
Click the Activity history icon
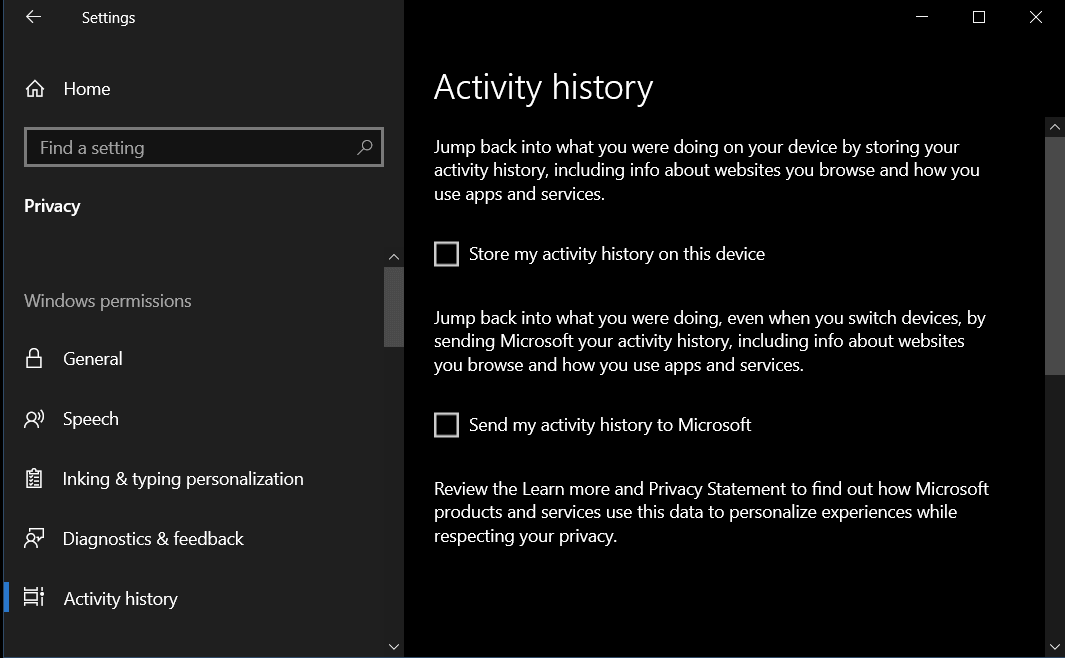point(34,597)
